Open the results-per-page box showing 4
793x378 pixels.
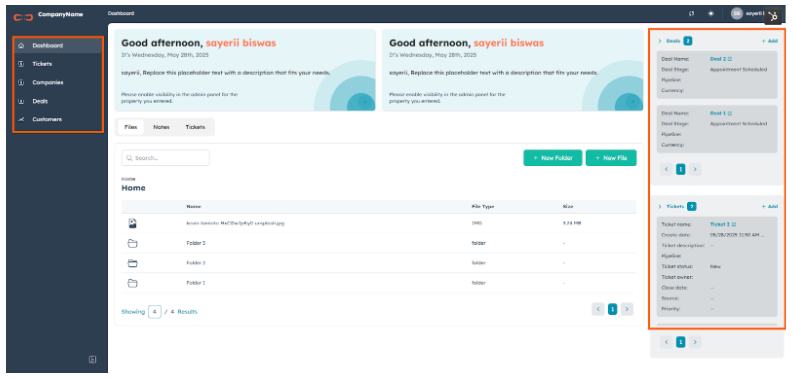pyautogui.click(x=155, y=312)
